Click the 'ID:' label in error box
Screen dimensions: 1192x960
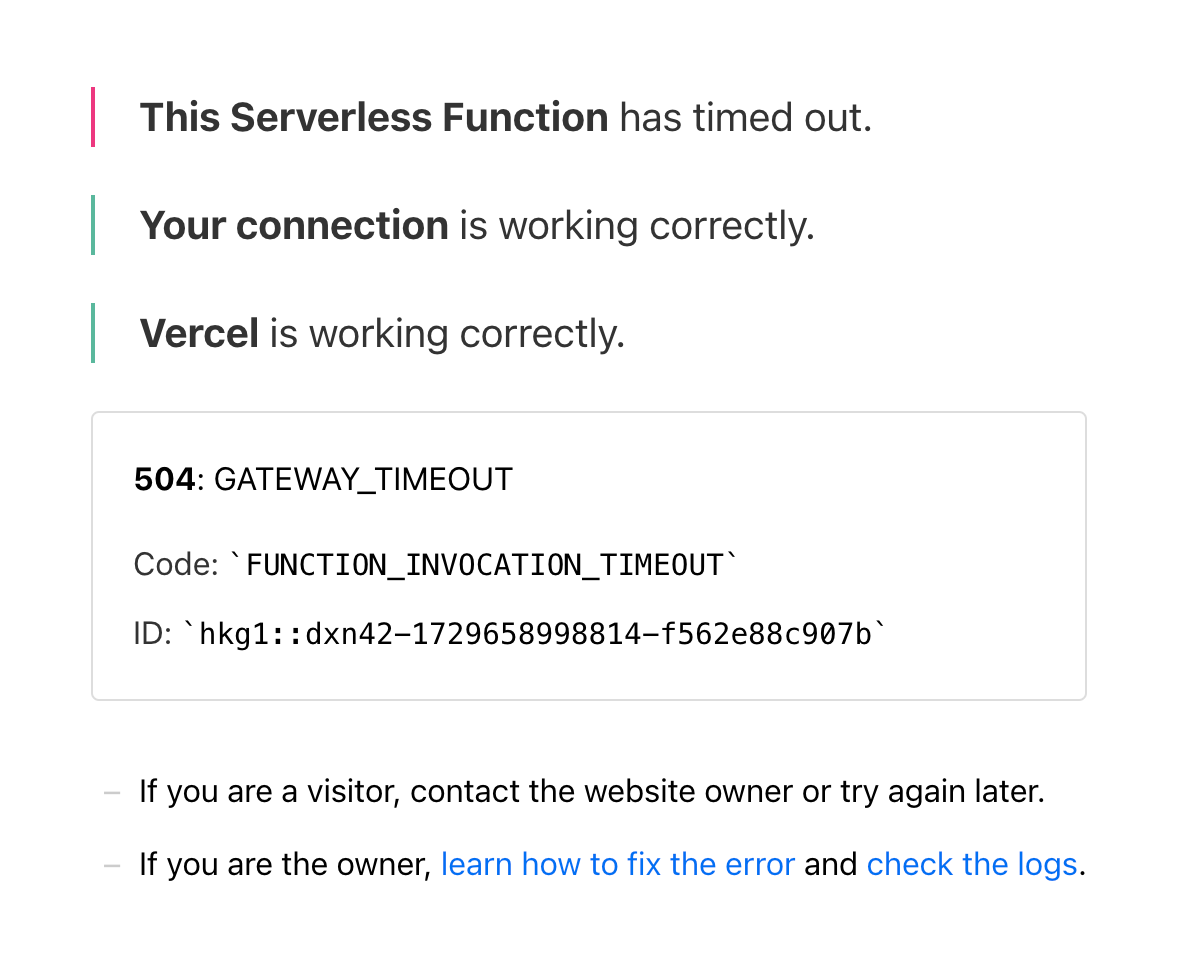[153, 633]
